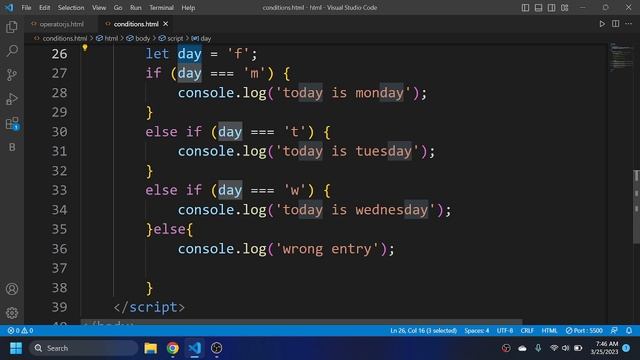
Task: Open the feedback icon in status bar
Action: 614,331
